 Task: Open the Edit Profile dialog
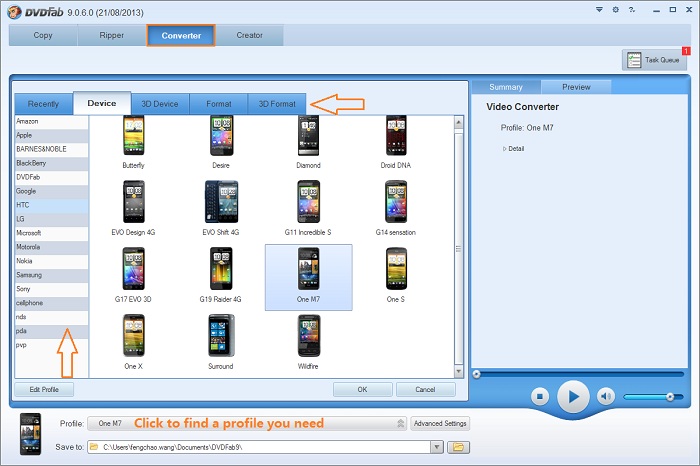coord(44,389)
